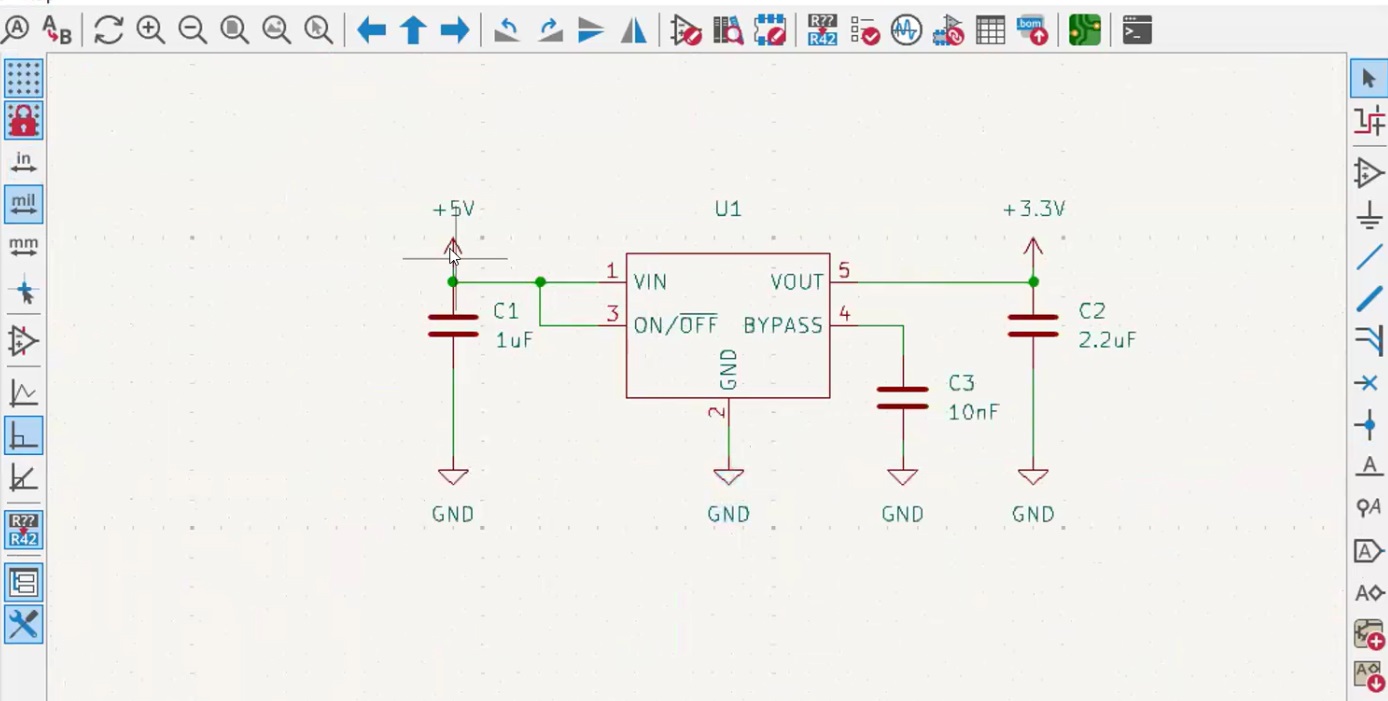1388x701 pixels.
Task: Switch to the PCB editor
Action: pyautogui.click(x=1084, y=30)
